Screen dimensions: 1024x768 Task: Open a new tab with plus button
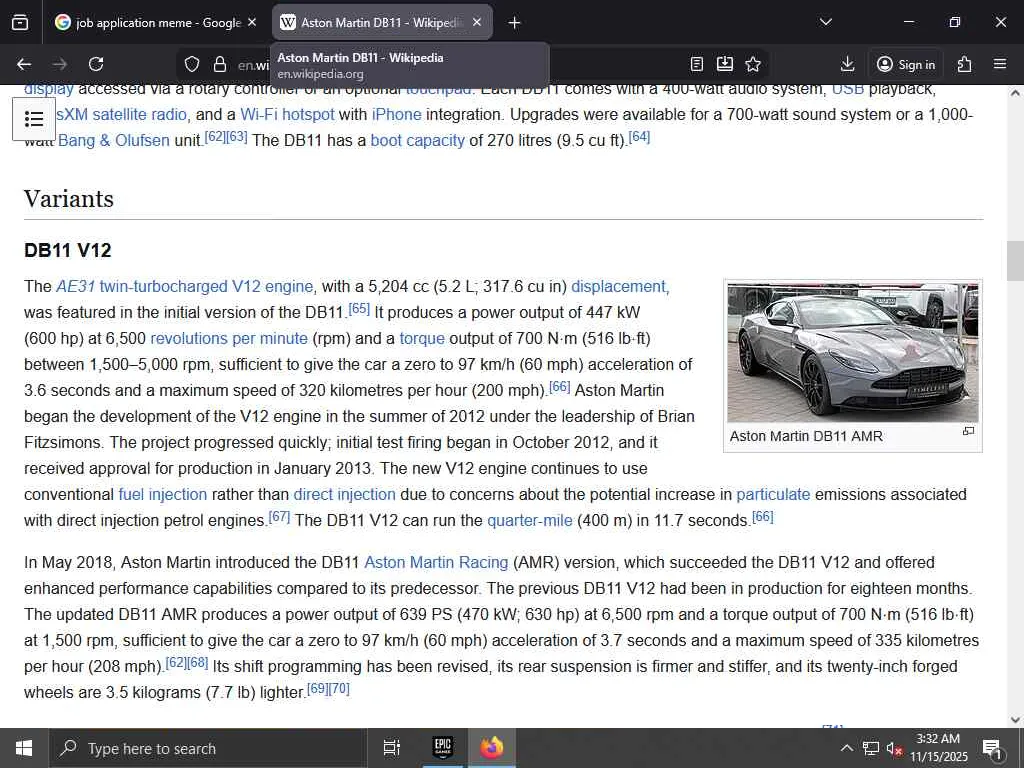point(514,23)
